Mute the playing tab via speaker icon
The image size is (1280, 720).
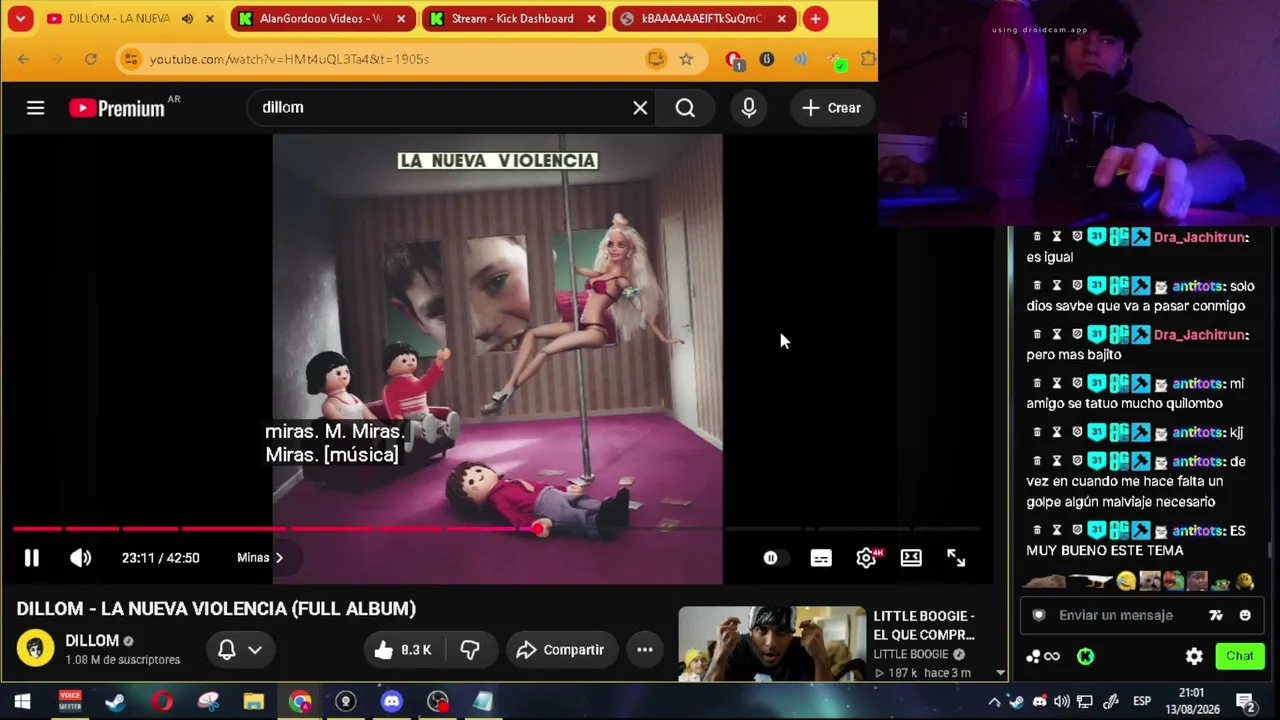coord(187,19)
